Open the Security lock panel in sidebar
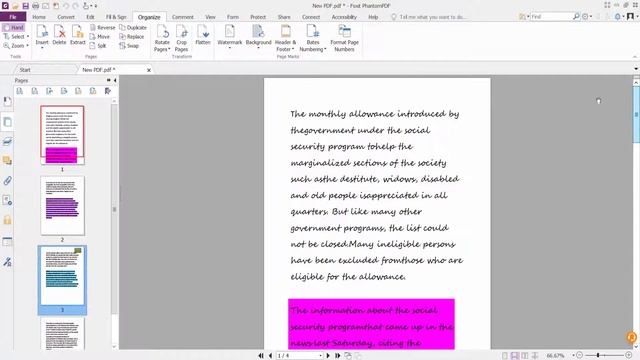 tap(7, 220)
